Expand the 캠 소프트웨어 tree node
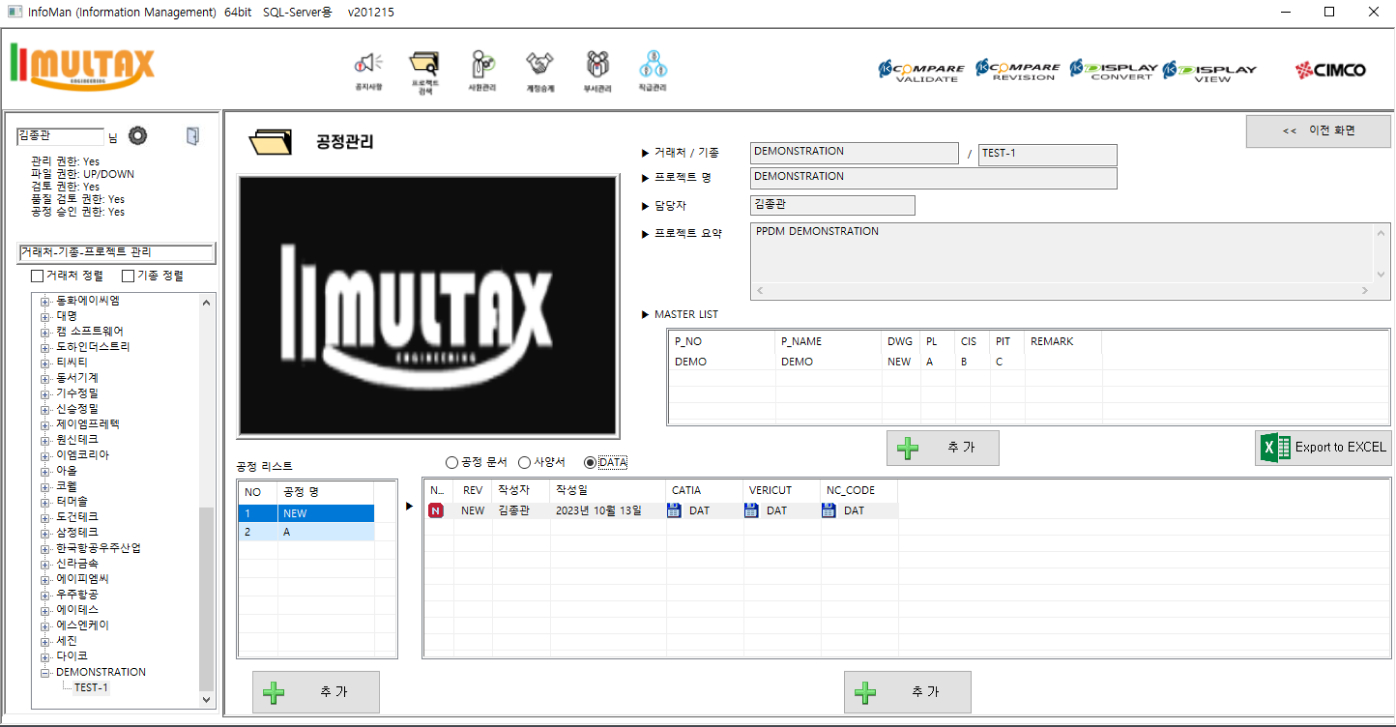This screenshot has width=1396, height=727. 45,331
